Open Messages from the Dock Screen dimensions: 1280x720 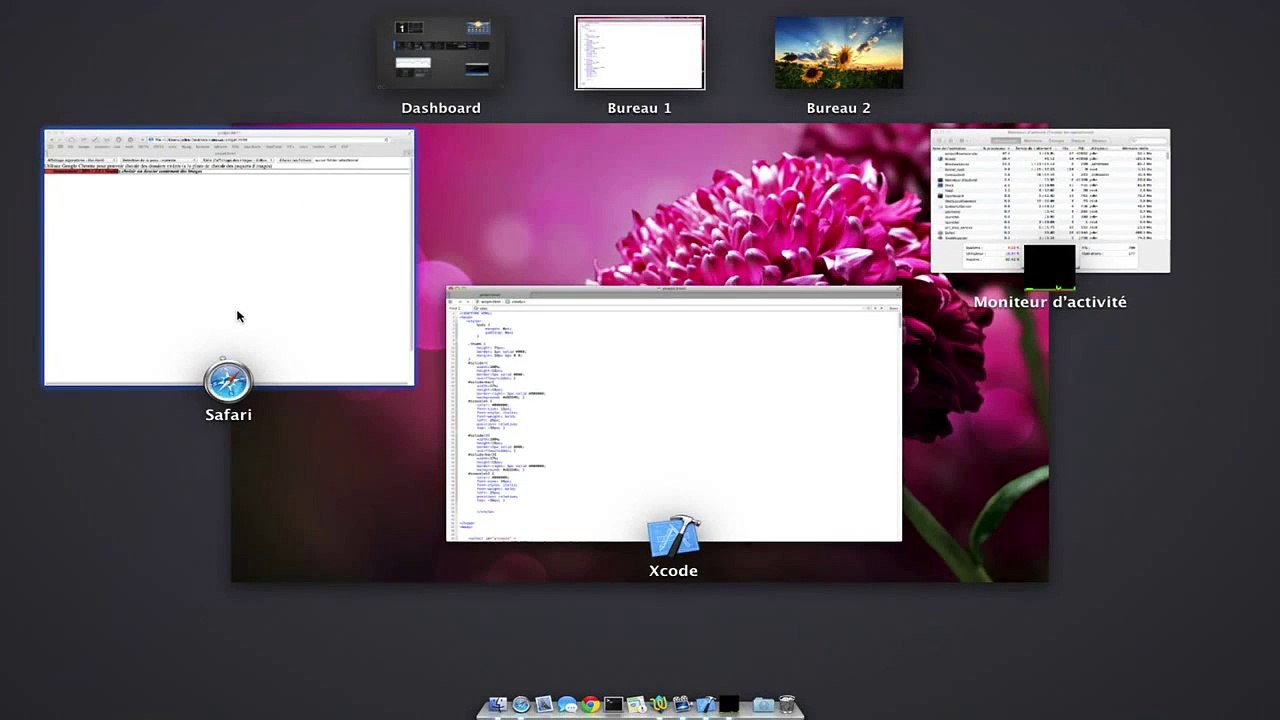(x=567, y=704)
